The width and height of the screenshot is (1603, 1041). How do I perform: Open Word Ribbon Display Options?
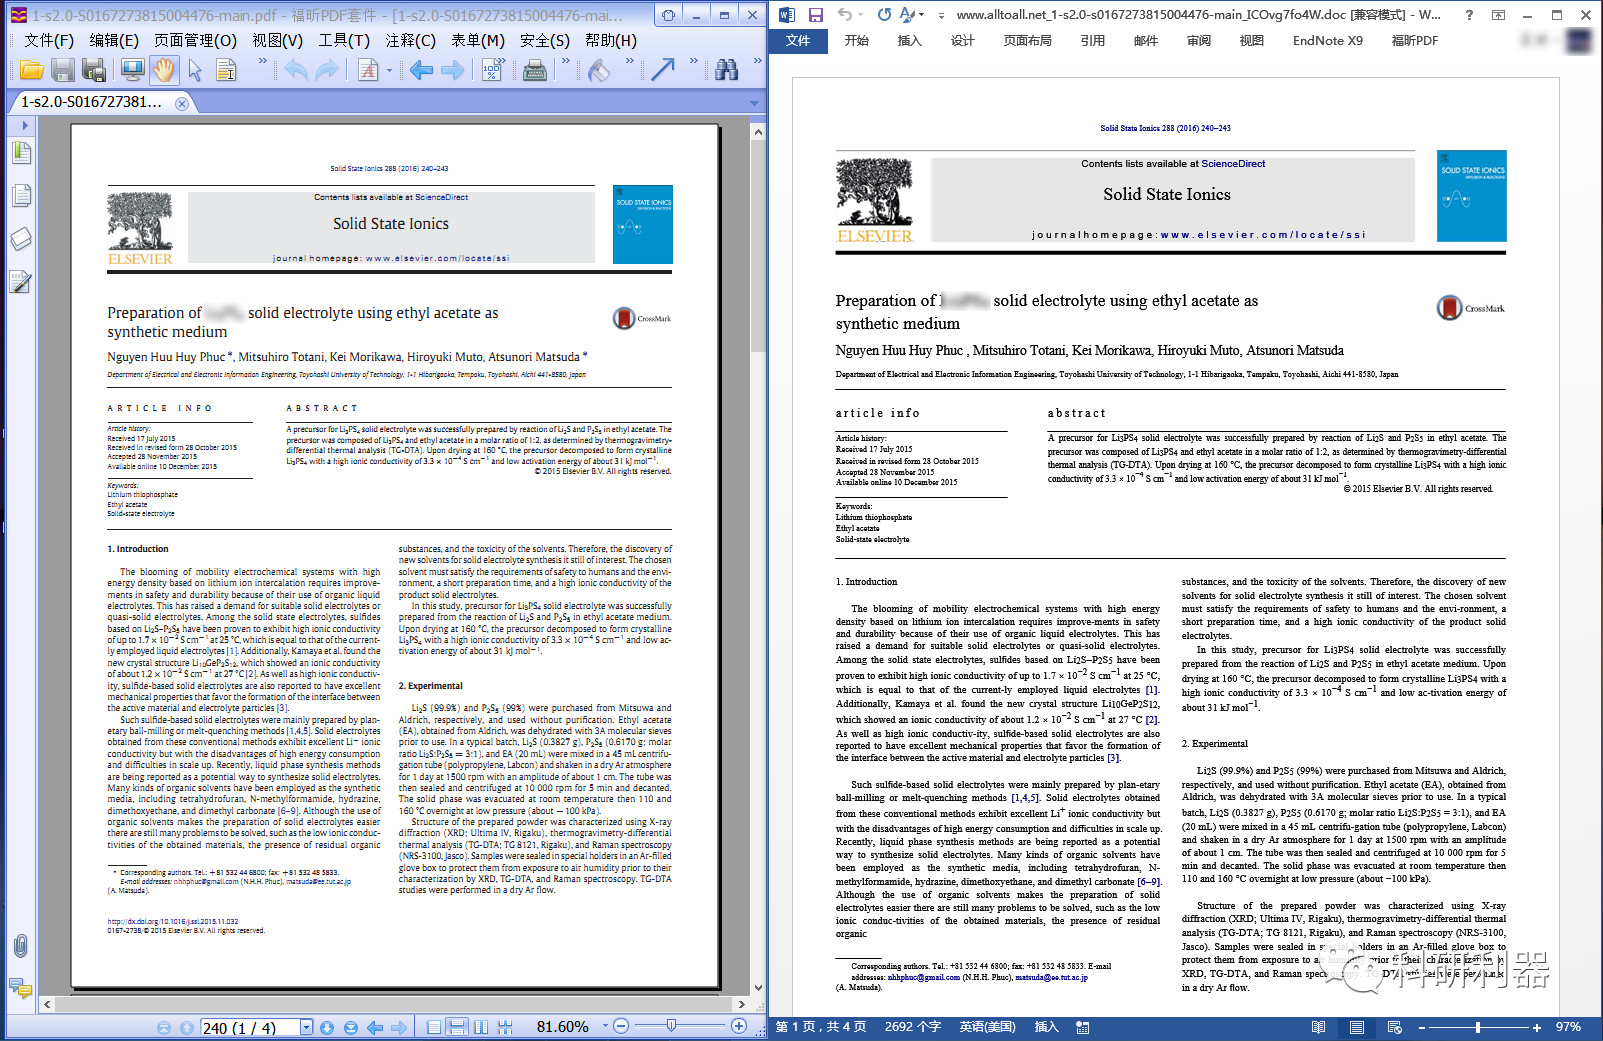[1498, 15]
